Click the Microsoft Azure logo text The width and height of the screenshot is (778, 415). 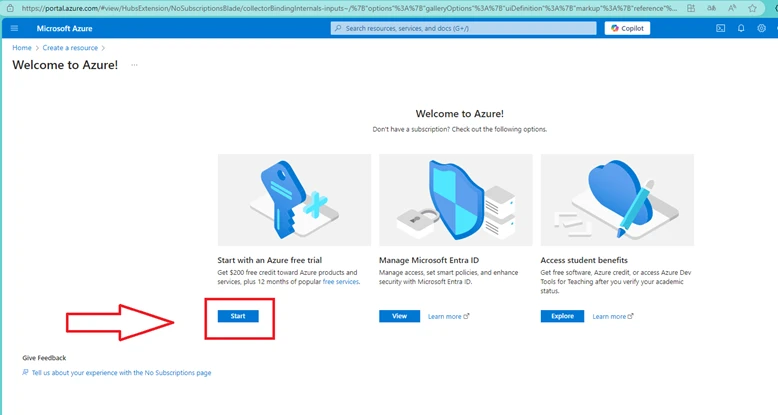(65, 28)
